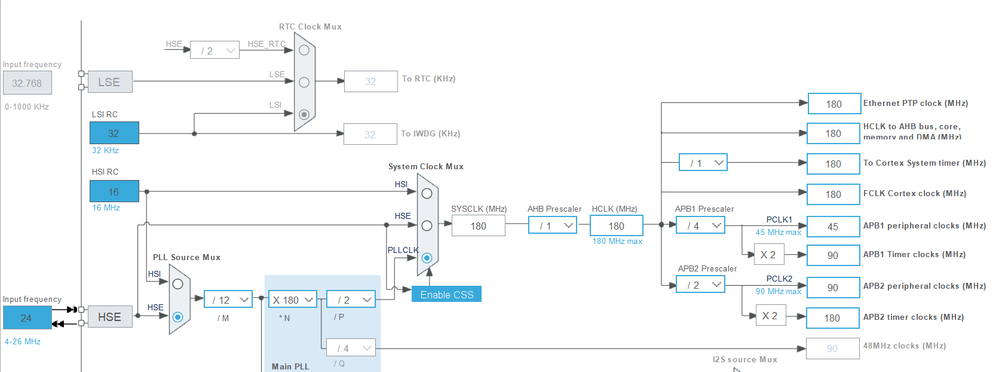Click the LSE input frequency 32.768 field
Screen dimensions: 999x372
(x=27, y=83)
